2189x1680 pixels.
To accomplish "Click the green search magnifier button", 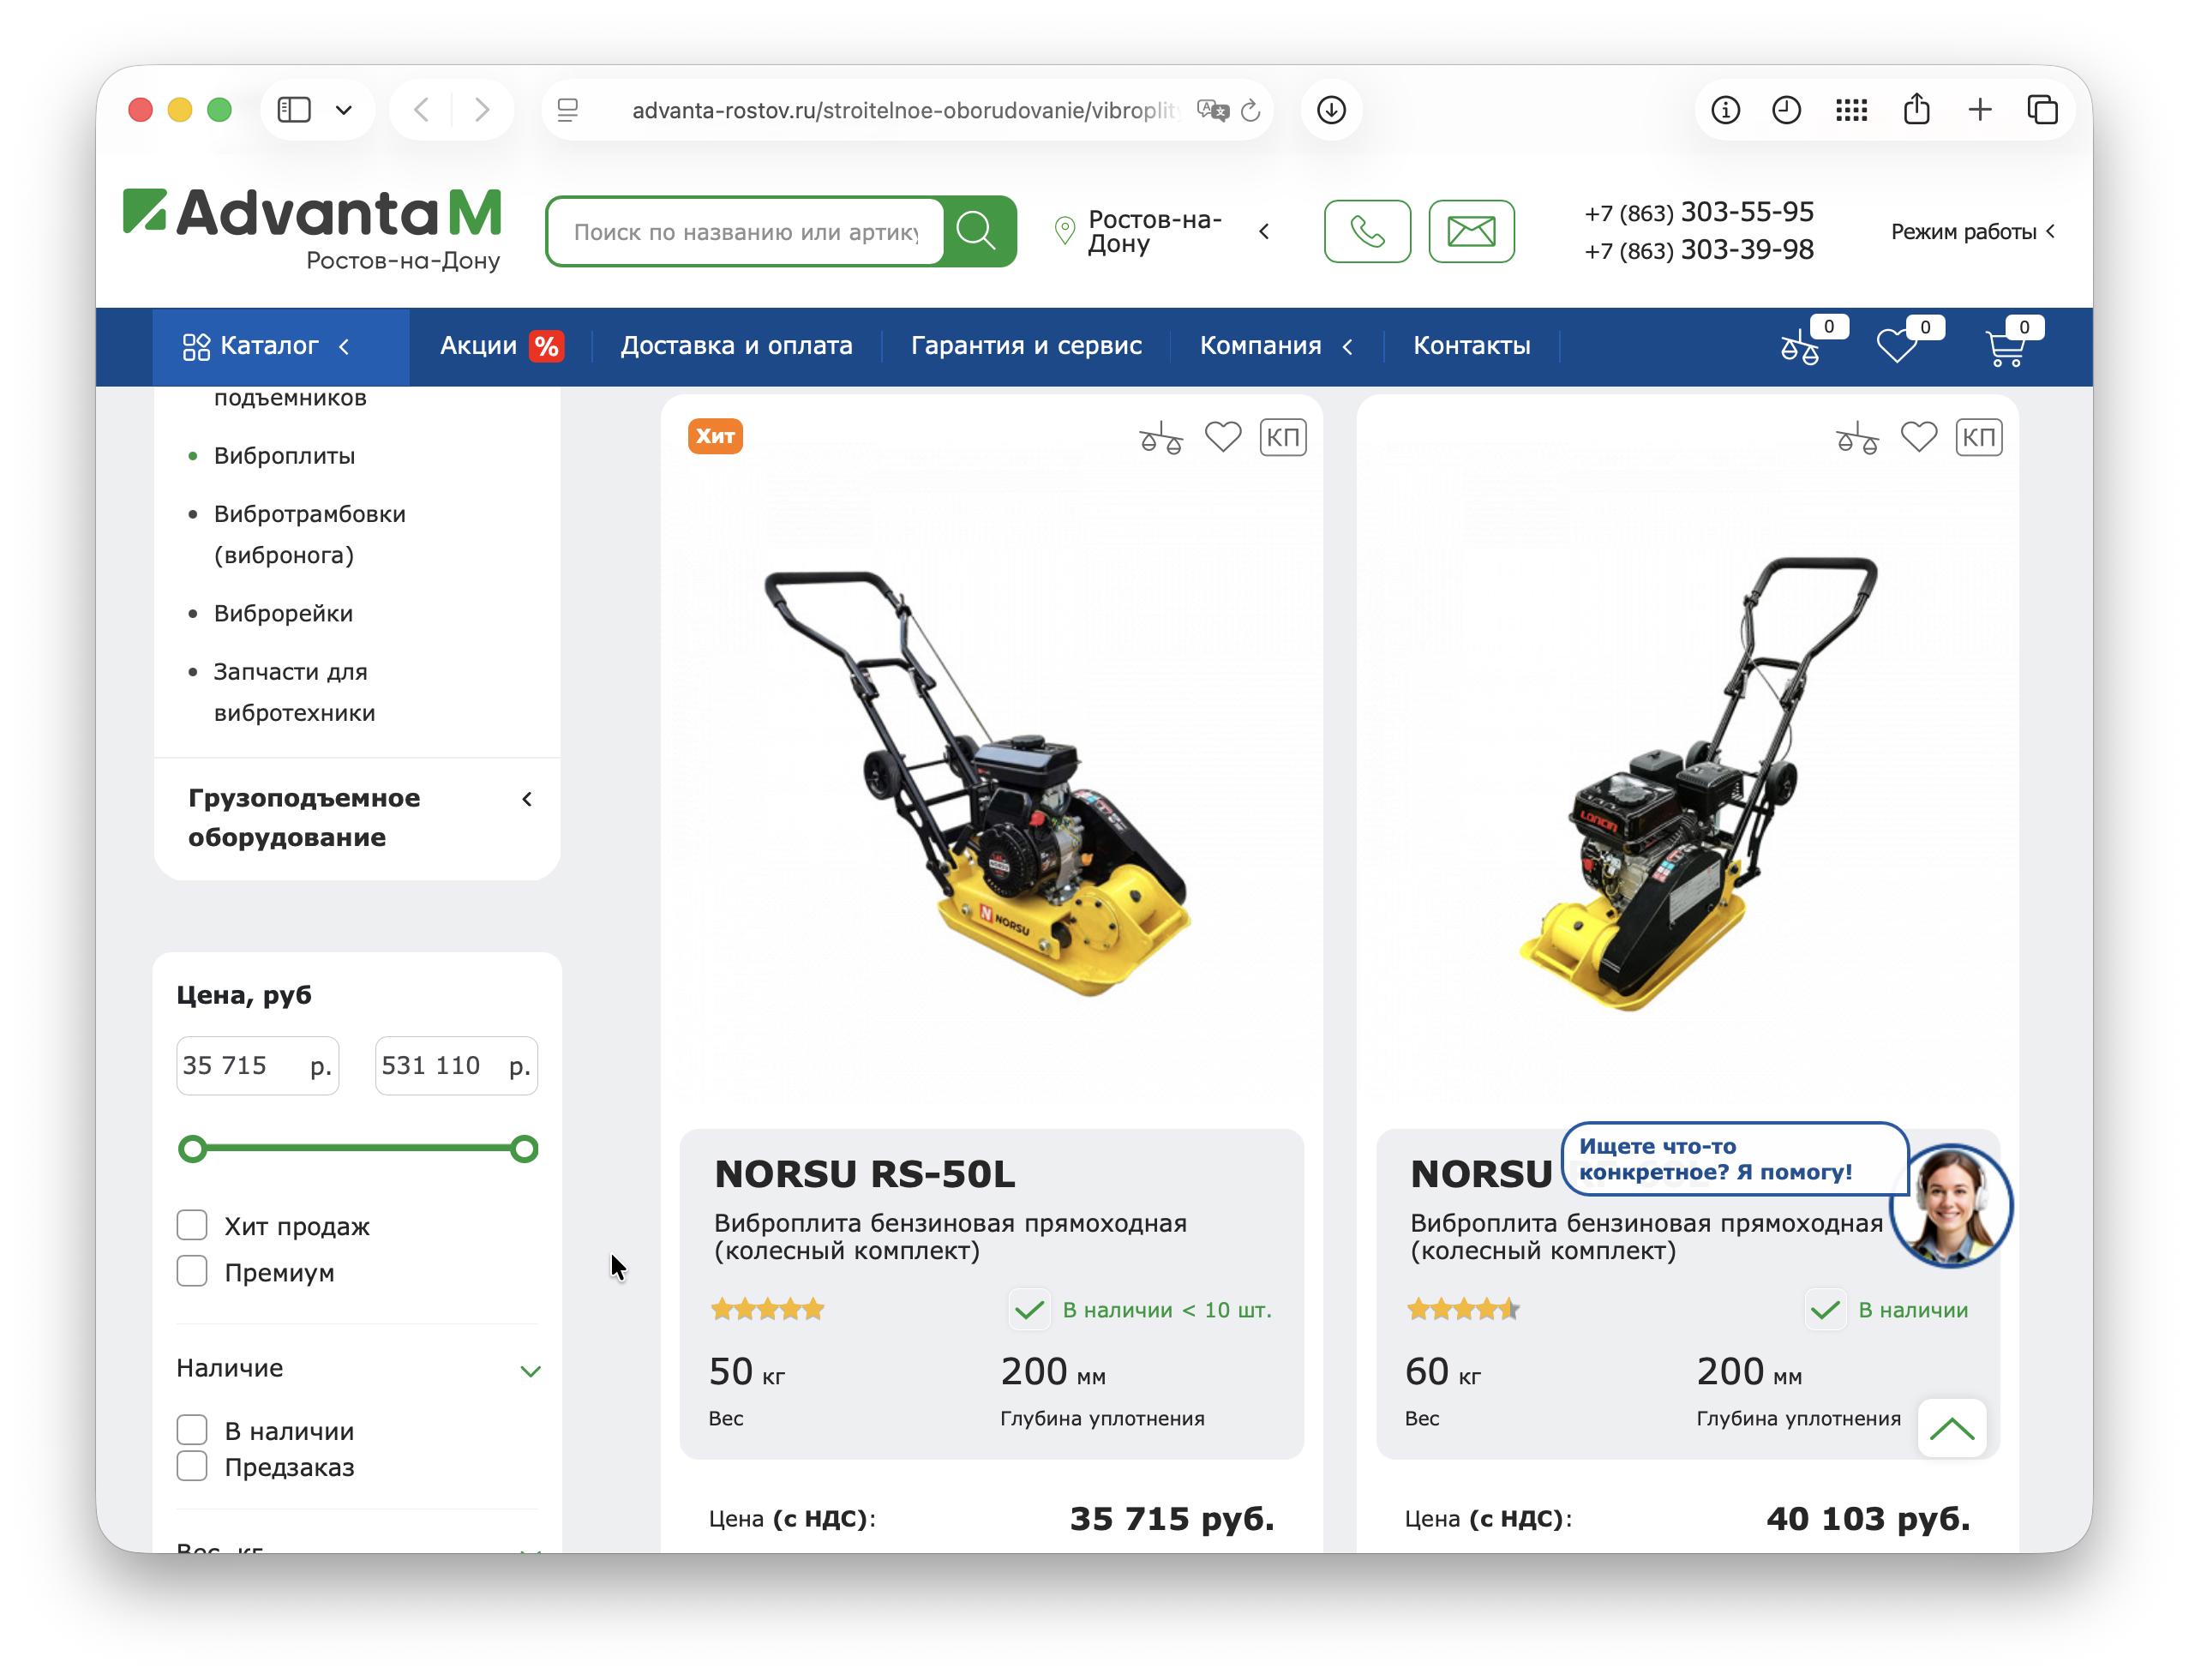I will (x=978, y=231).
